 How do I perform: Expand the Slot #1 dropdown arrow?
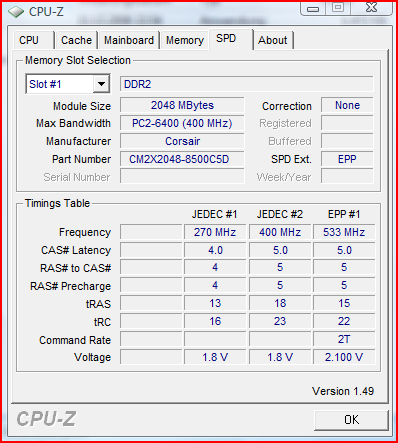point(101,84)
